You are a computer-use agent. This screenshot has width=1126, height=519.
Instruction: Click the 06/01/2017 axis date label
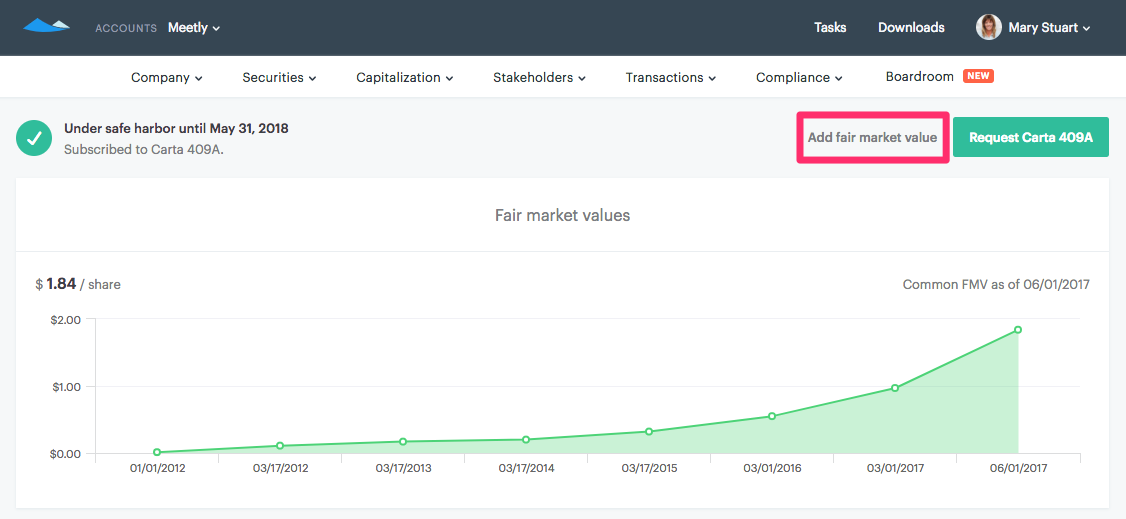pyautogui.click(x=1018, y=469)
